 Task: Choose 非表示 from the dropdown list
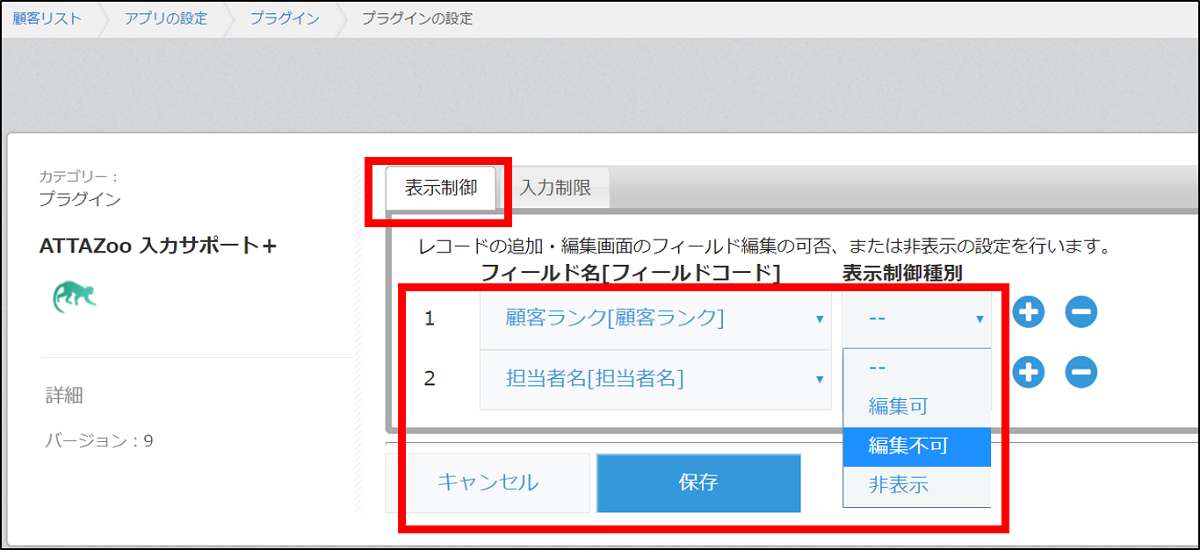[x=917, y=486]
